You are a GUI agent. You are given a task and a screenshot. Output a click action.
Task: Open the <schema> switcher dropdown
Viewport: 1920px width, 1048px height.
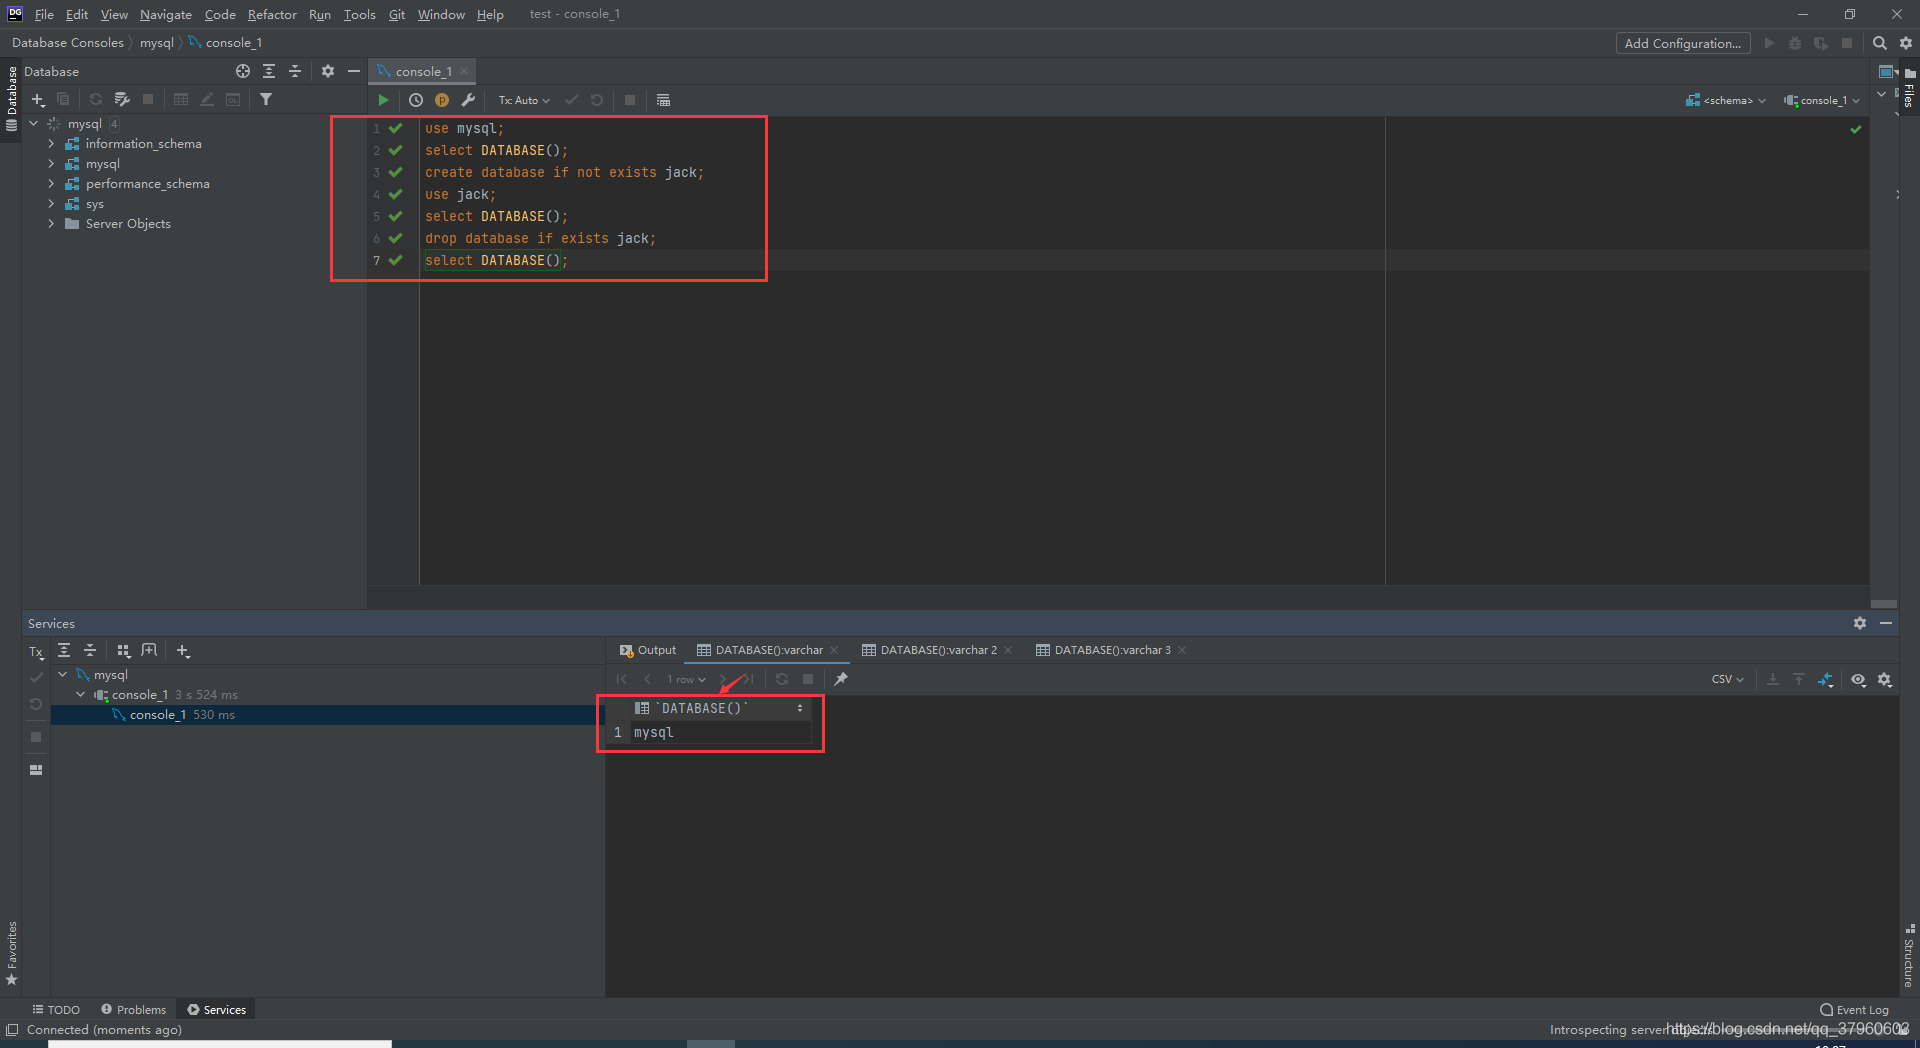pyautogui.click(x=1726, y=100)
